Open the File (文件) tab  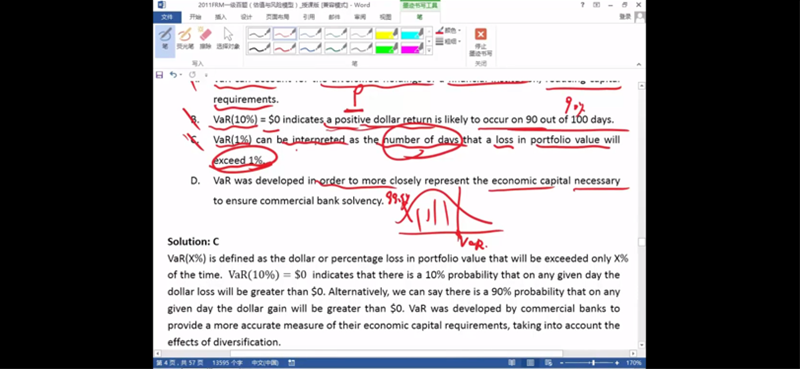coord(167,17)
